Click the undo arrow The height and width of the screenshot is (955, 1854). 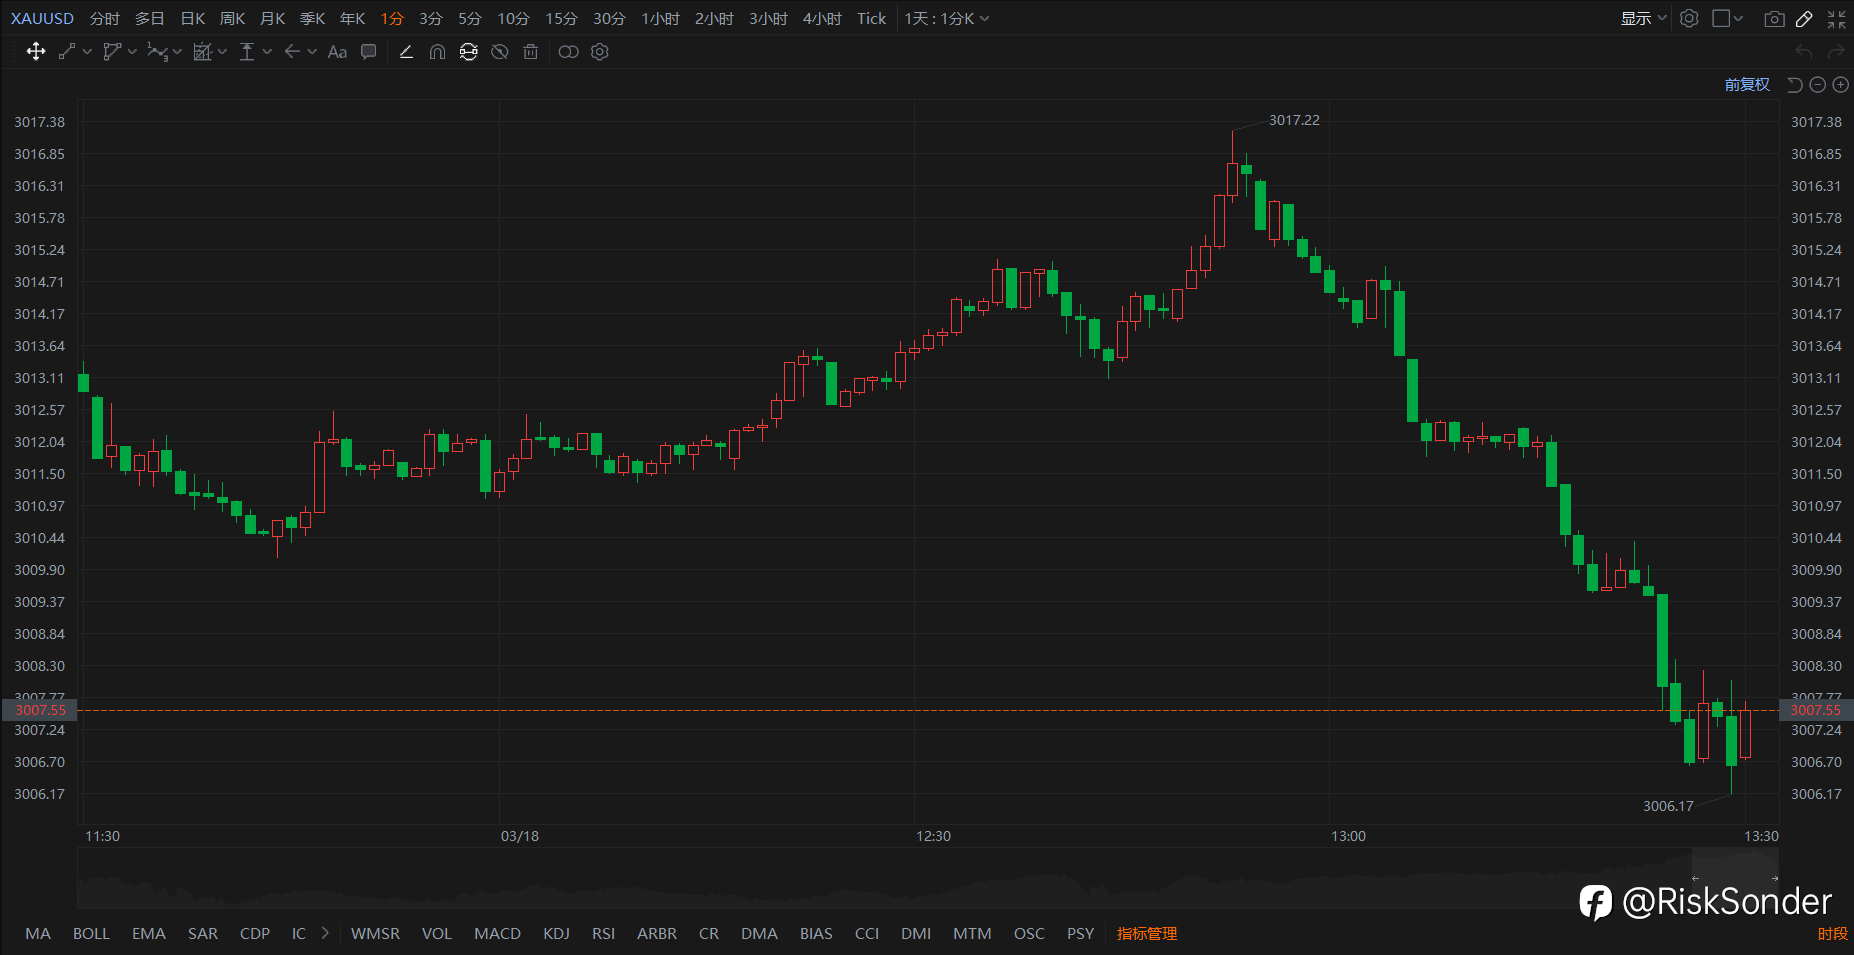click(x=1804, y=52)
